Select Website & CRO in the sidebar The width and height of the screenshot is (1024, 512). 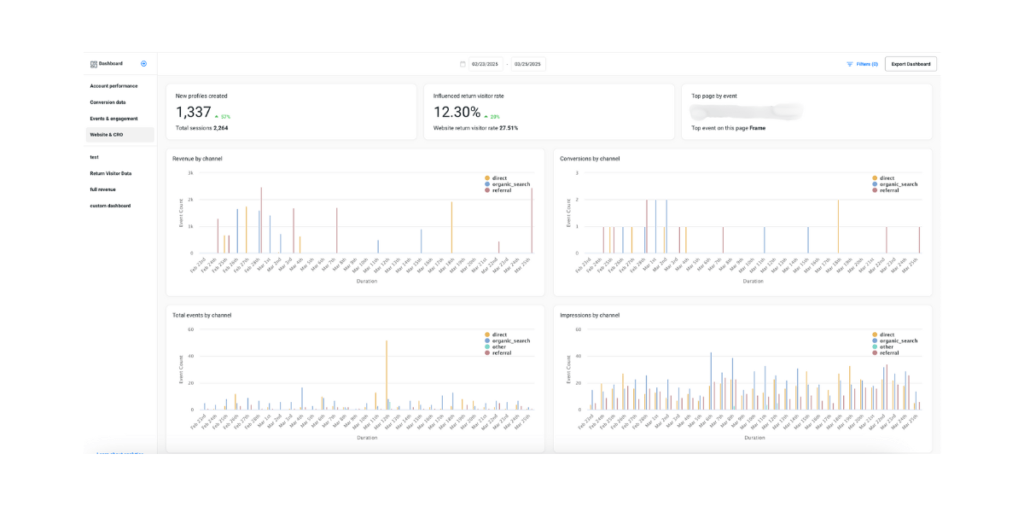click(x=120, y=135)
